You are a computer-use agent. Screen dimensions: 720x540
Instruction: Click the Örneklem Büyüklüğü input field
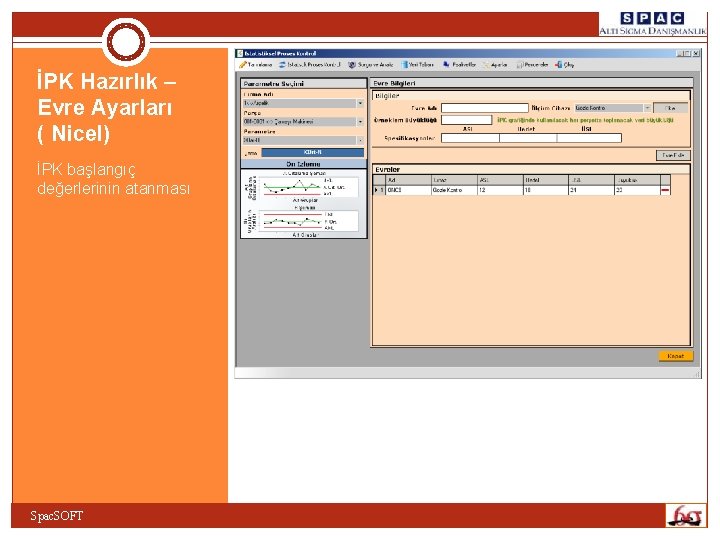(x=467, y=120)
